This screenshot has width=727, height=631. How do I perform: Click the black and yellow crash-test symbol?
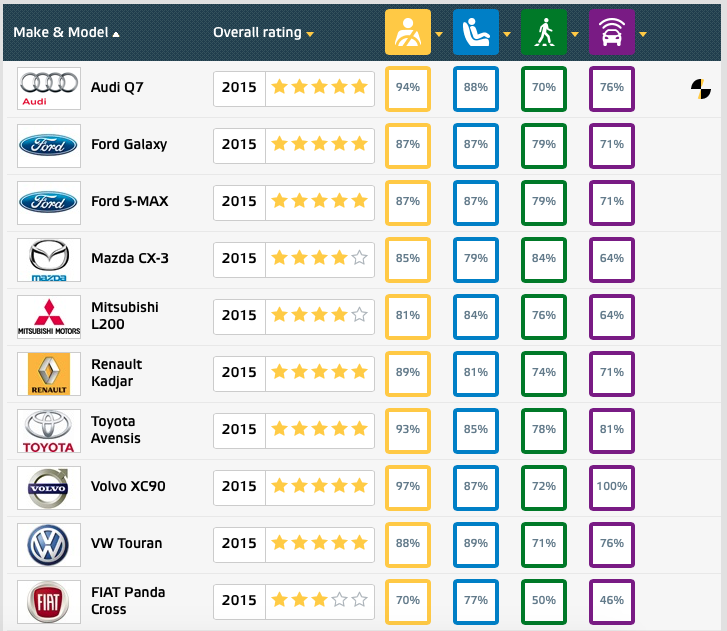click(701, 89)
